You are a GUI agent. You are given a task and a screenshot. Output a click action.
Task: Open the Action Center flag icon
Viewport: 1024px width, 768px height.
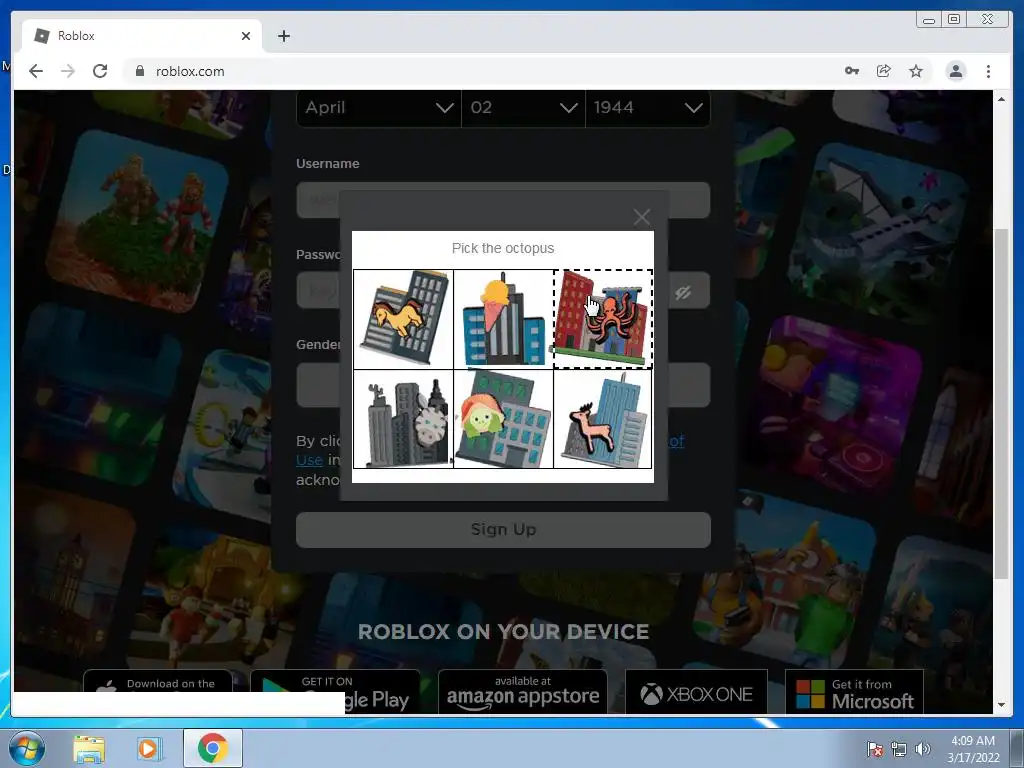tap(874, 749)
